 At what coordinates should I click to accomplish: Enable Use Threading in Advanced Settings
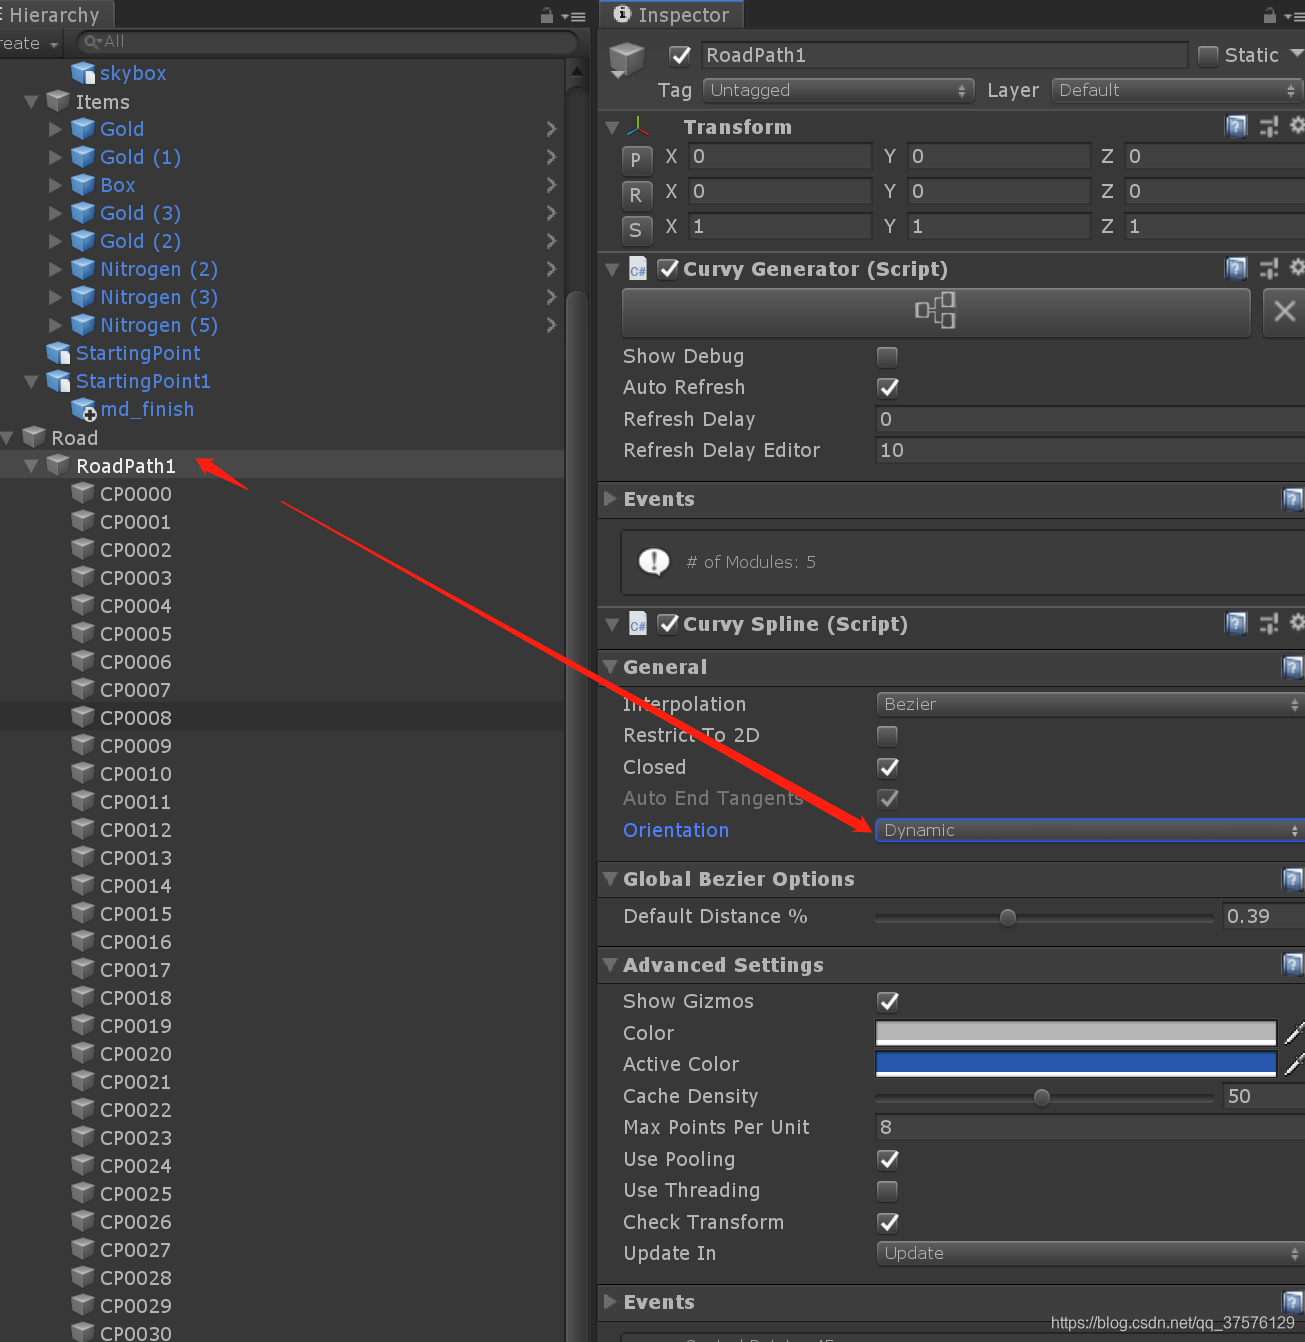[887, 1190]
